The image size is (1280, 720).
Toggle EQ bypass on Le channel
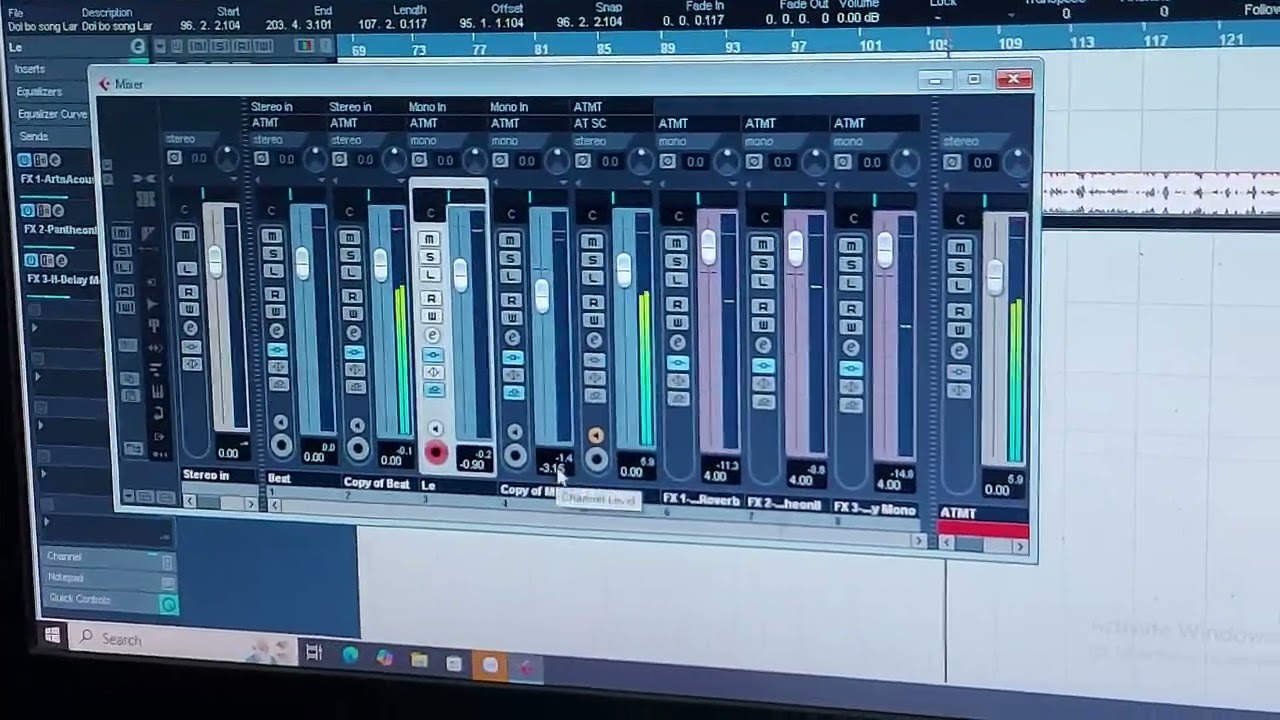433,372
